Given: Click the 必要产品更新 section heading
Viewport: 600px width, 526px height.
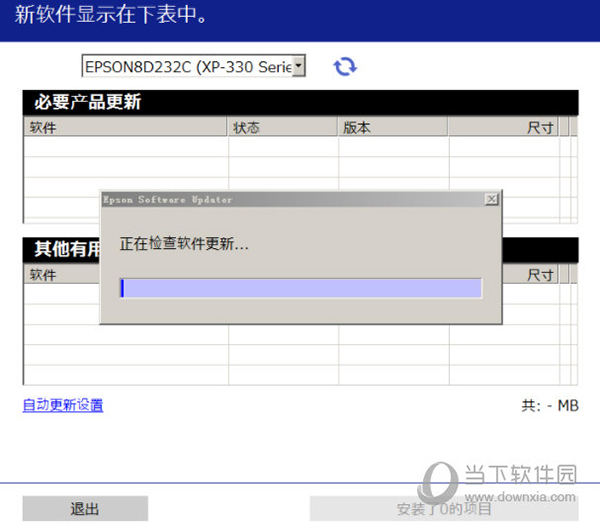Looking at the screenshot, I should click(88, 102).
